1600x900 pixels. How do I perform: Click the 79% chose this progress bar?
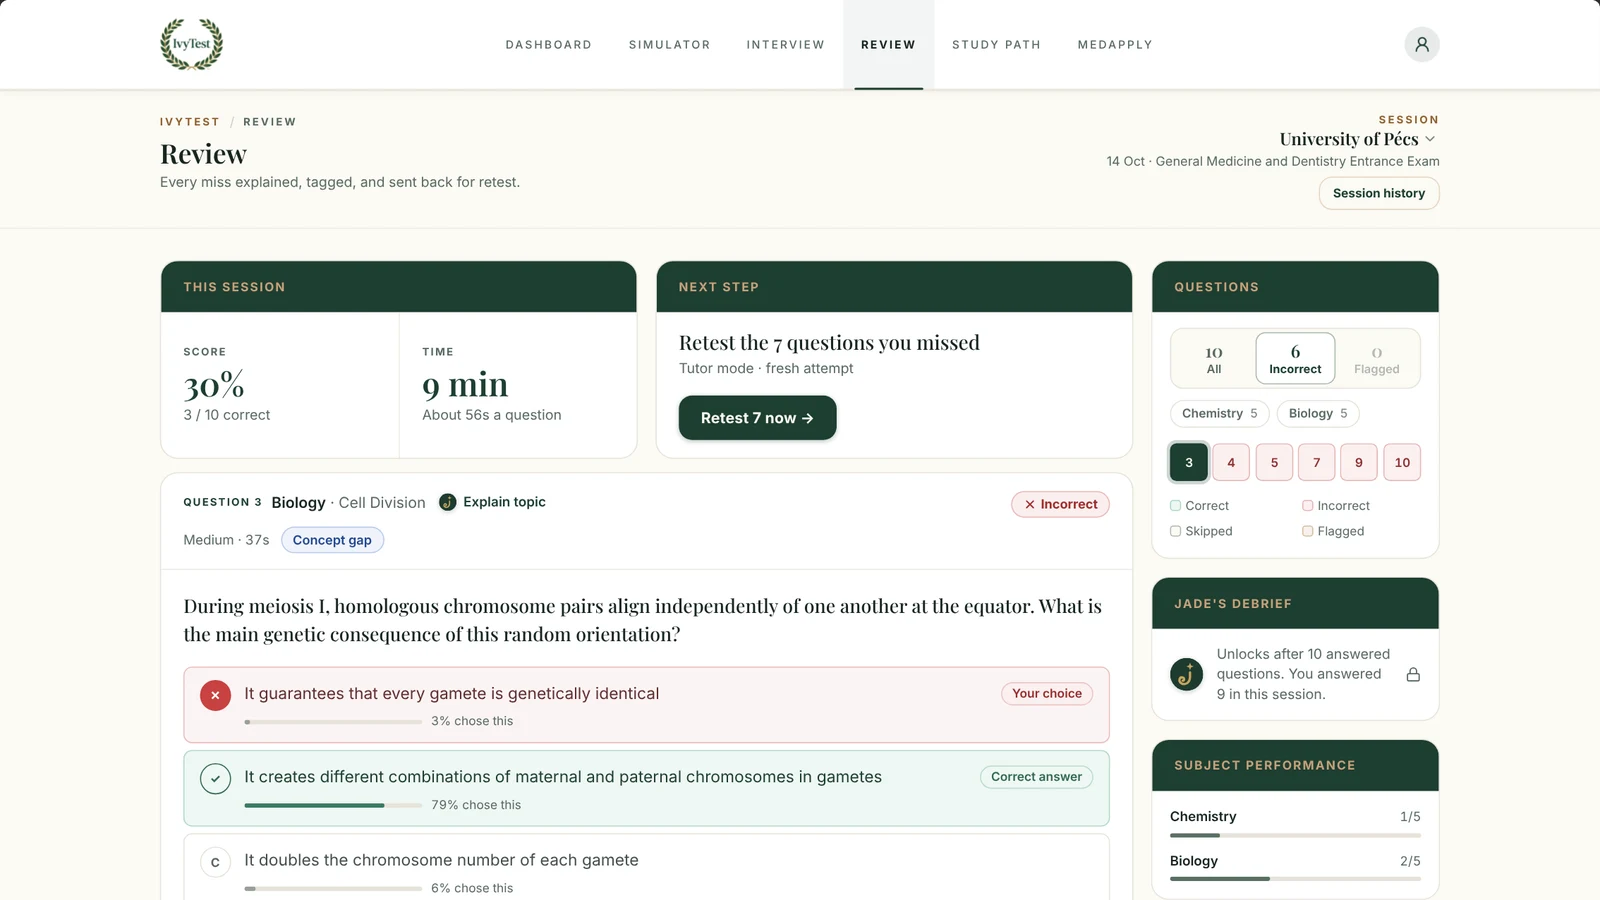[333, 805]
